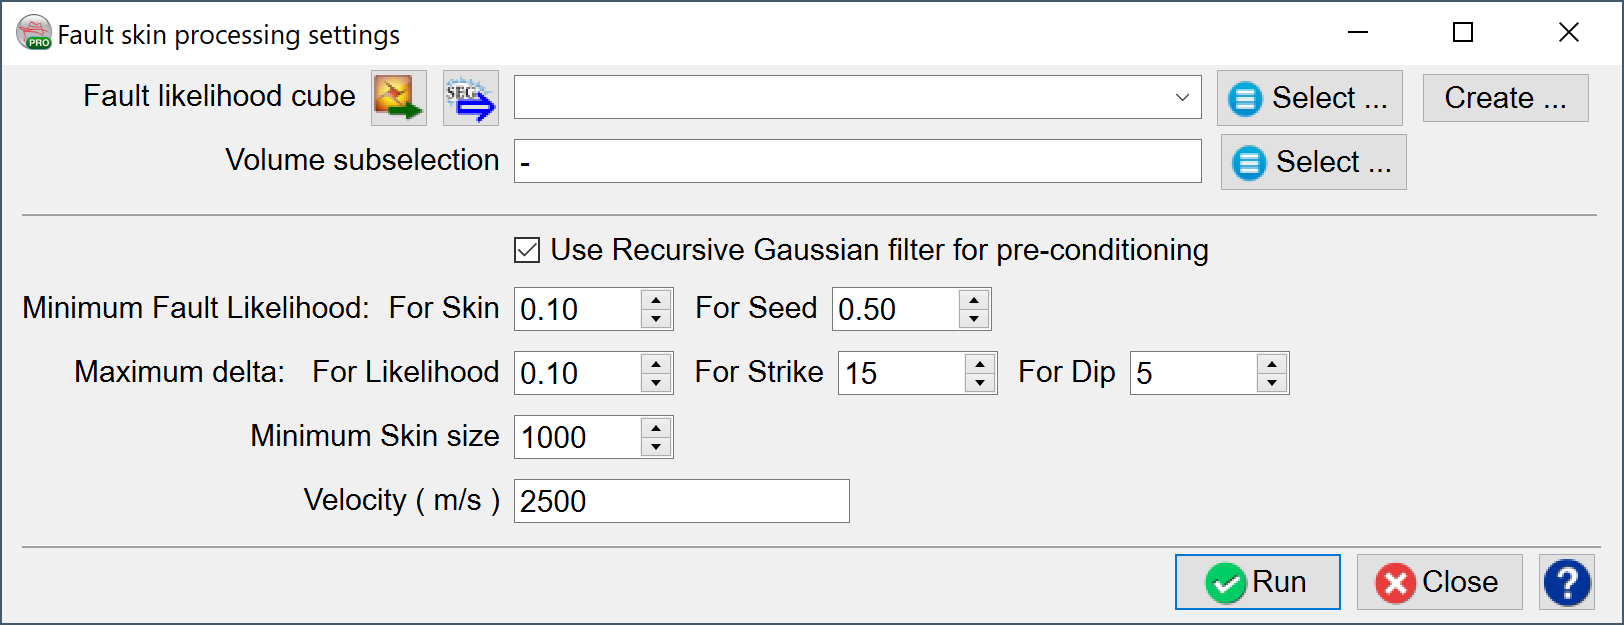Increase the For Strike maximum delta
This screenshot has height=625, width=1624.
tap(980, 364)
